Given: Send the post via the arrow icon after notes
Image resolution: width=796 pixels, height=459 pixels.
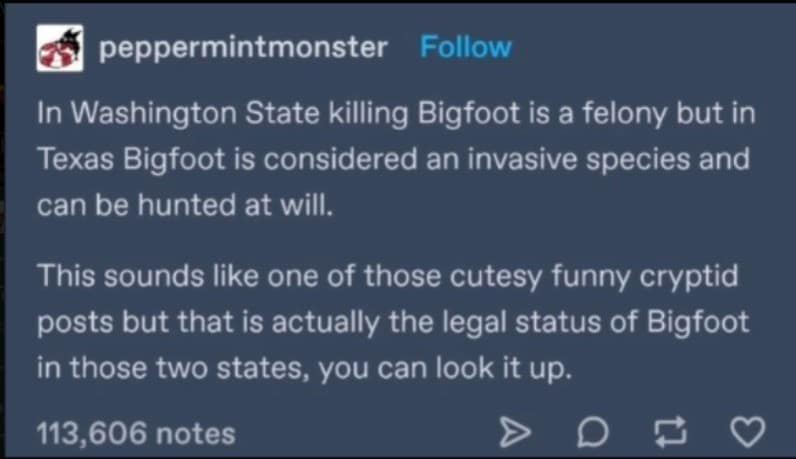Looking at the screenshot, I should pyautogui.click(x=515, y=433).
